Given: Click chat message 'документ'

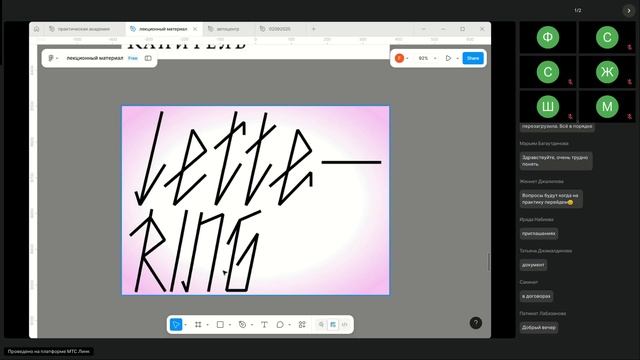Looking at the screenshot, I should (x=533, y=265).
